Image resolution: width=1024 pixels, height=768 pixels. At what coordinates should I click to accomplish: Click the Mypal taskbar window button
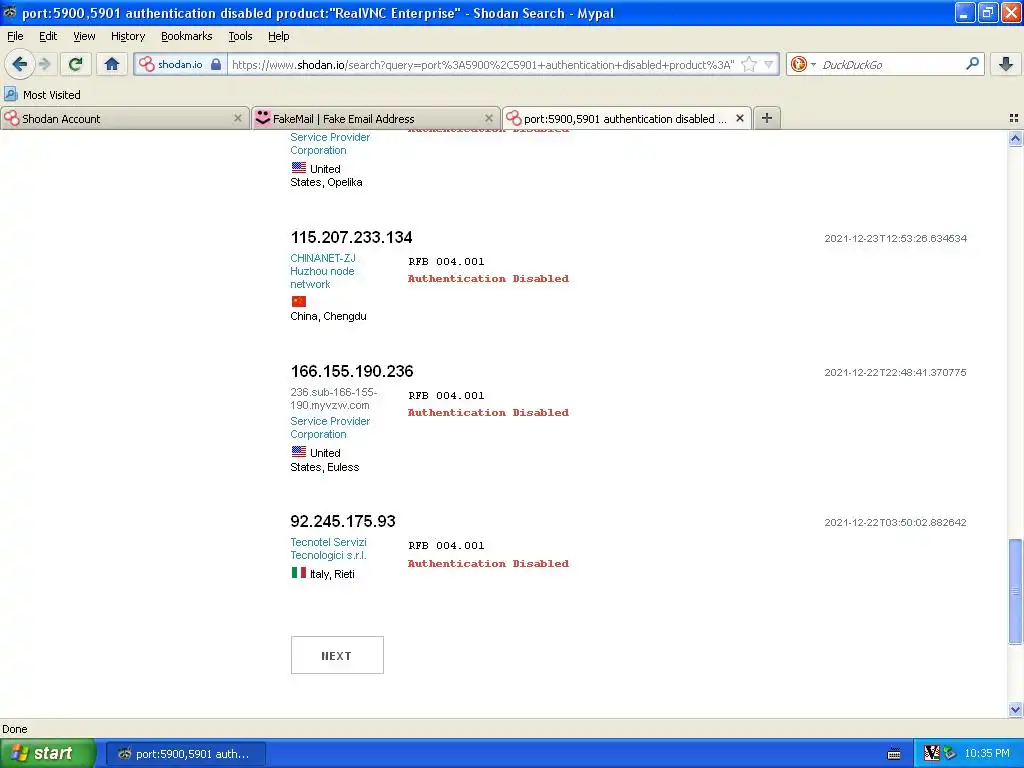point(185,754)
